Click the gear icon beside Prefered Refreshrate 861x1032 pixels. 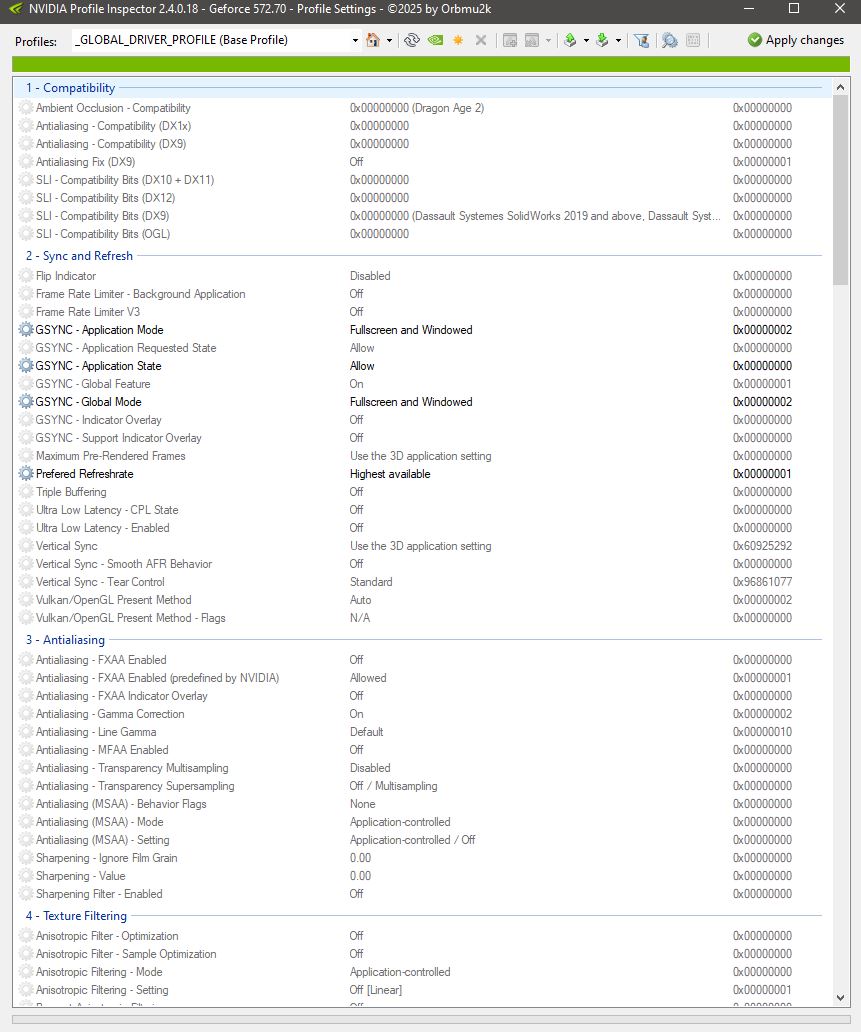(26, 474)
